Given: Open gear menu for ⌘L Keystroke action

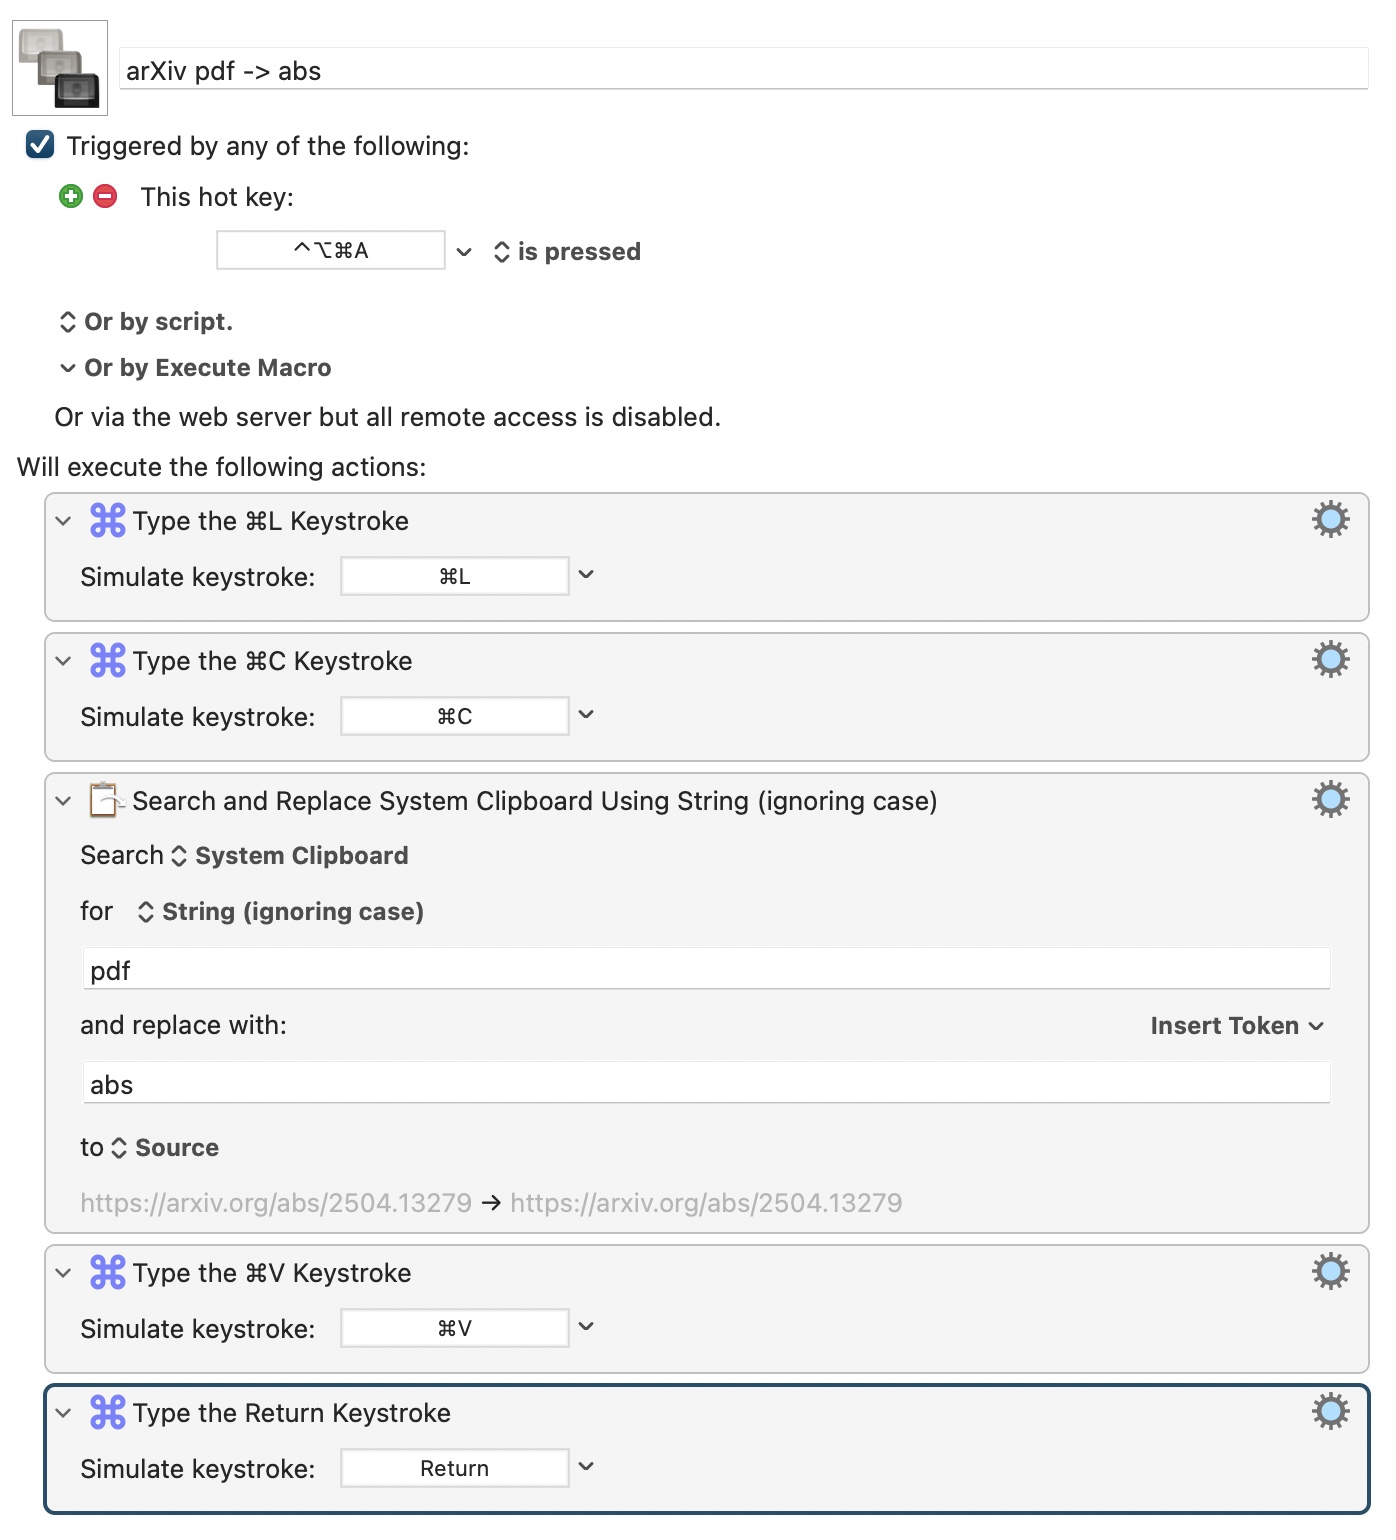Looking at the screenshot, I should coord(1330,520).
